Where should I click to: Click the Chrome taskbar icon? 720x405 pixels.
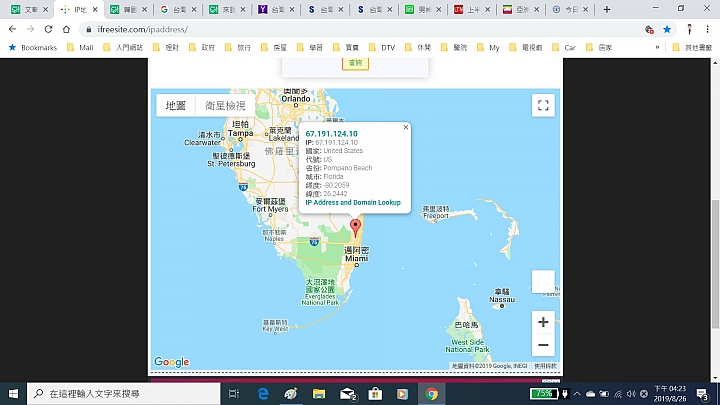pyautogui.click(x=431, y=394)
